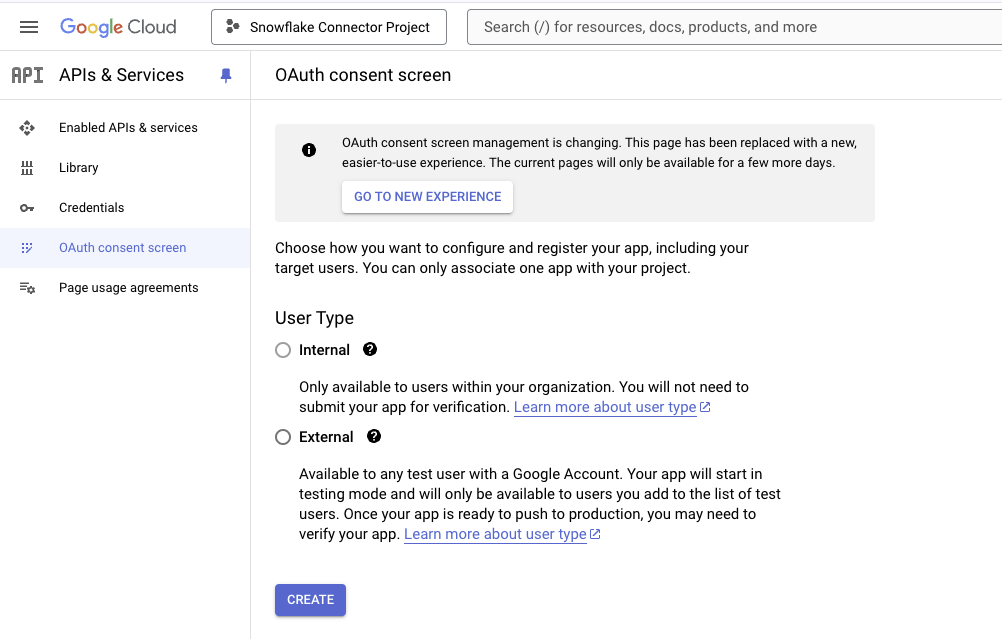Click the Create button
This screenshot has height=639, width=1002.
[310, 600]
